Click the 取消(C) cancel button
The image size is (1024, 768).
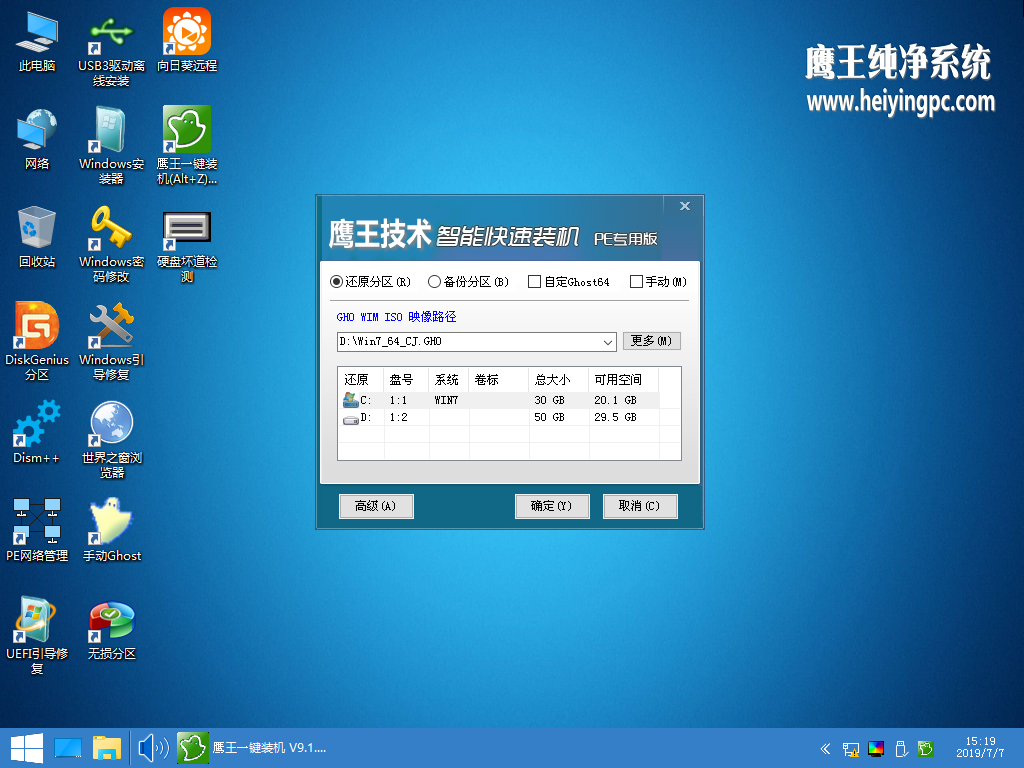point(639,506)
